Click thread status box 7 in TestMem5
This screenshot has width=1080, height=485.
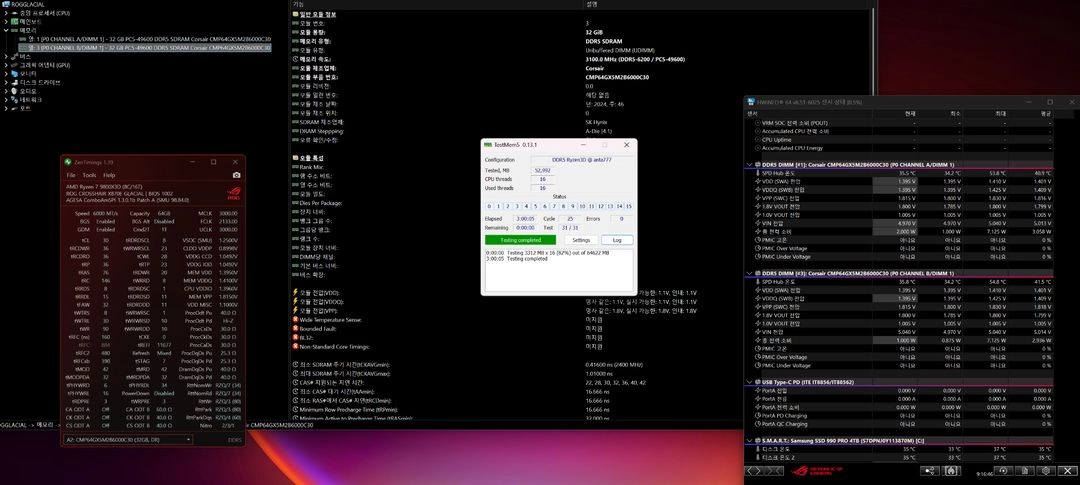pos(554,206)
